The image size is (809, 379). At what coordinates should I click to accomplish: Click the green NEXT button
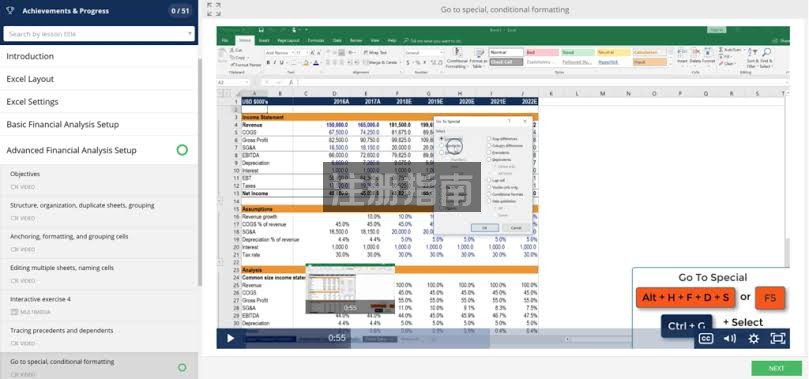pos(776,368)
